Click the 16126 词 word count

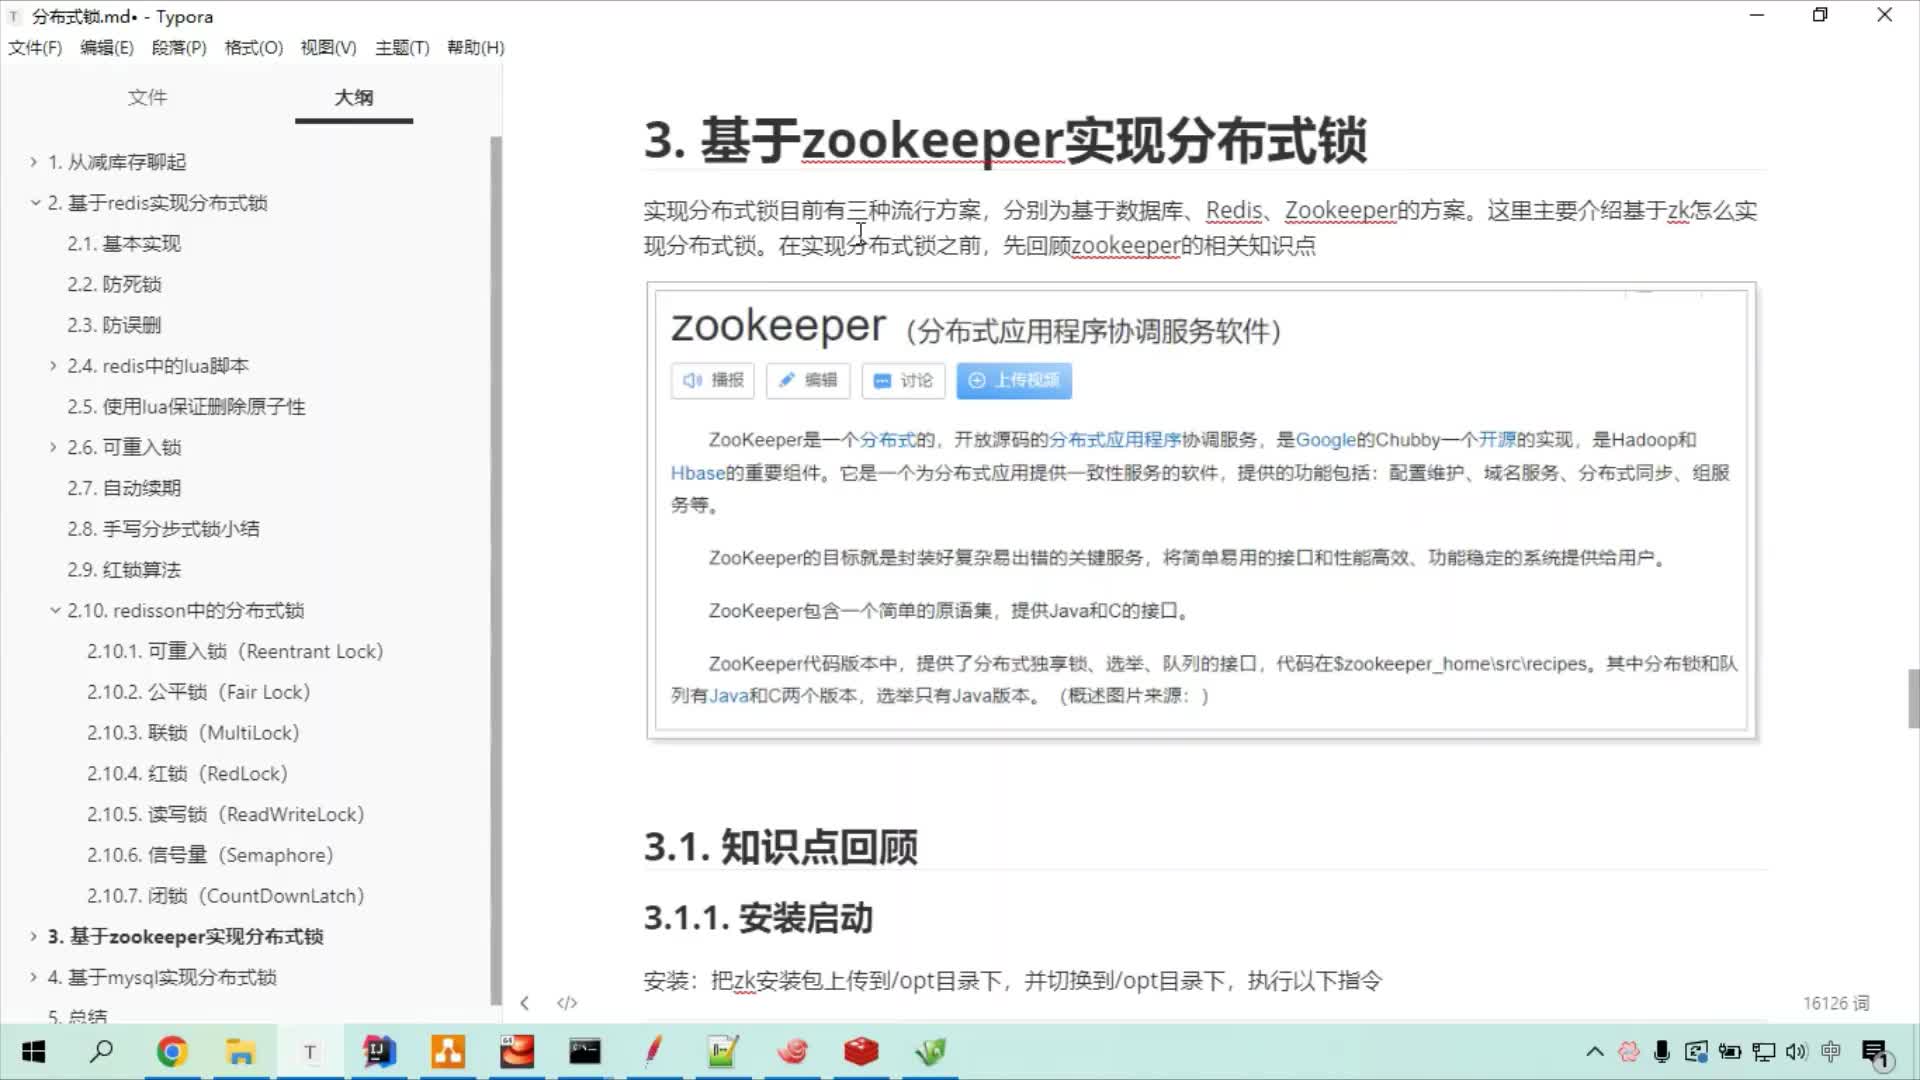coord(1836,1003)
